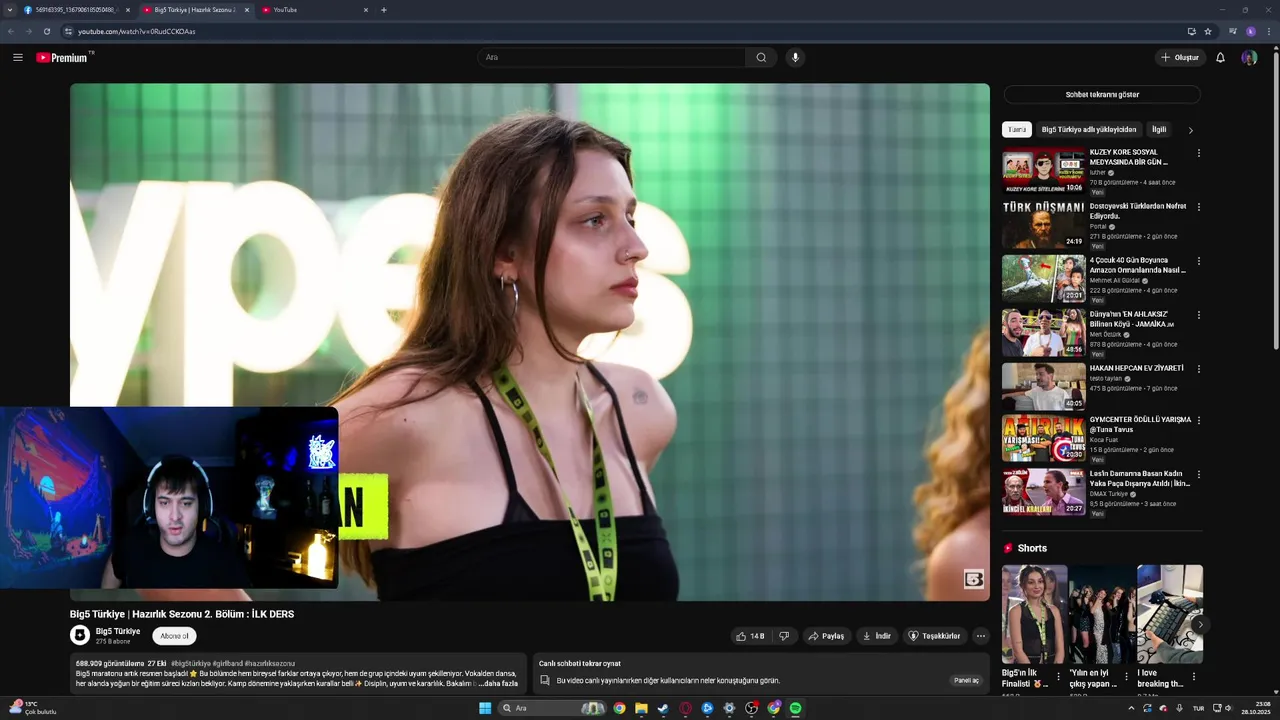This screenshot has width=1280, height=720.
Task: Open options for Dostoyevski video
Action: pos(1198,207)
